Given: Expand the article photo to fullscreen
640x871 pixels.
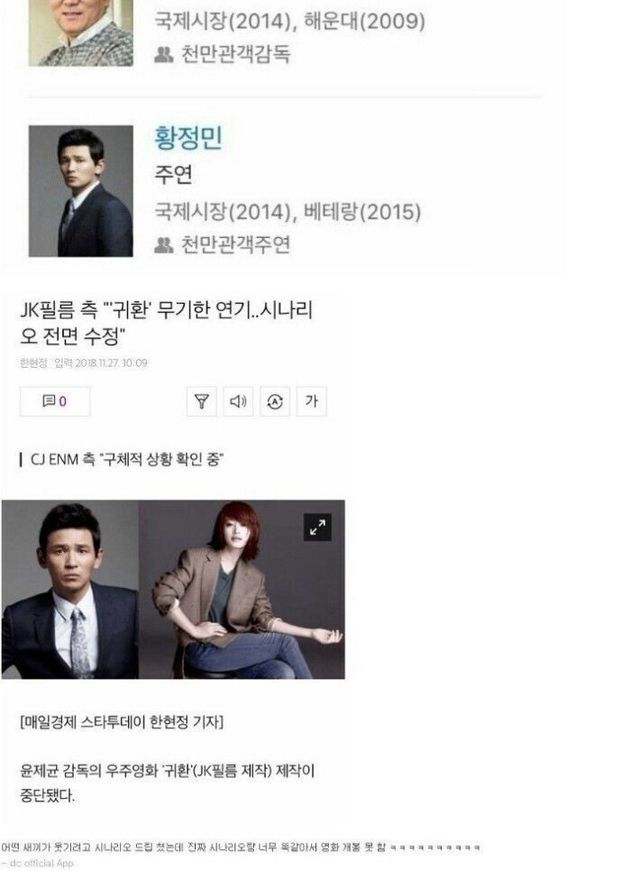Looking at the screenshot, I should [318, 527].
